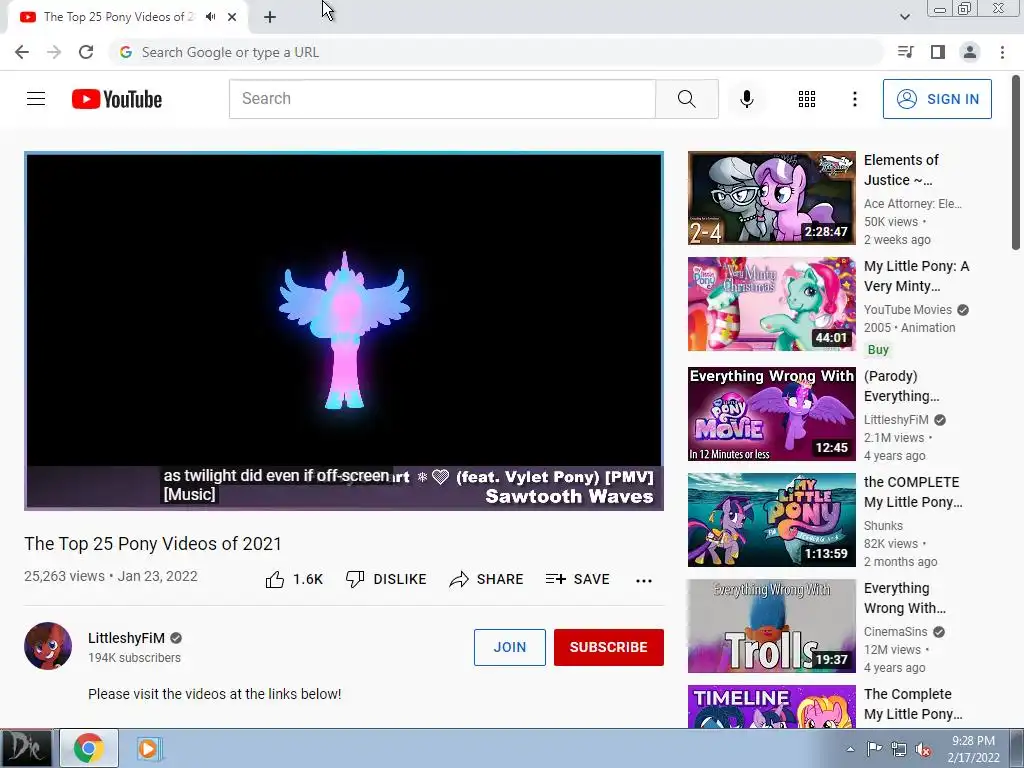1024x768 pixels.
Task: Open the LittleshyFiM channel name link
Action: (x=126, y=638)
